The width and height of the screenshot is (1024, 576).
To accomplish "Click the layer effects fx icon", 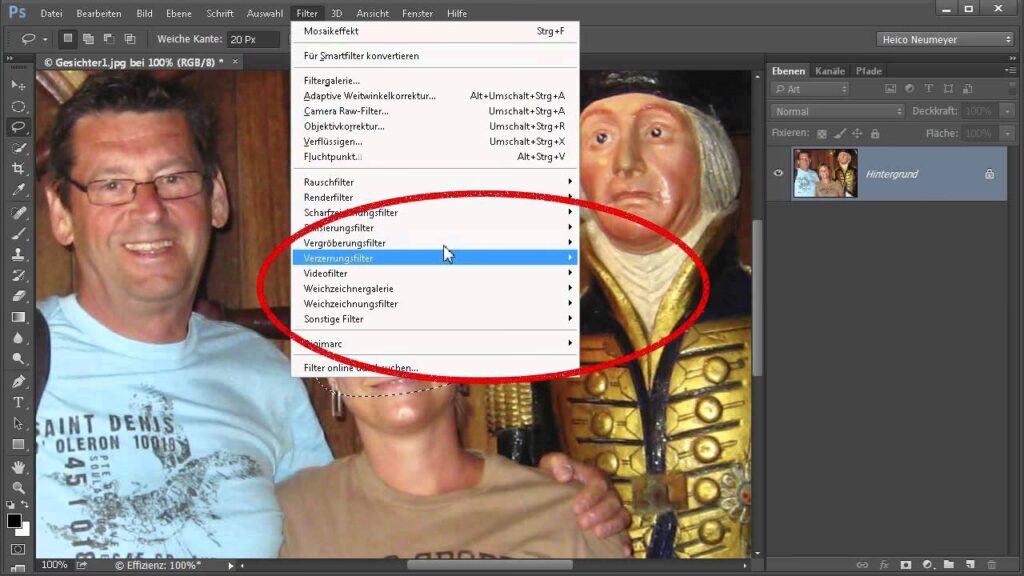I will [883, 565].
